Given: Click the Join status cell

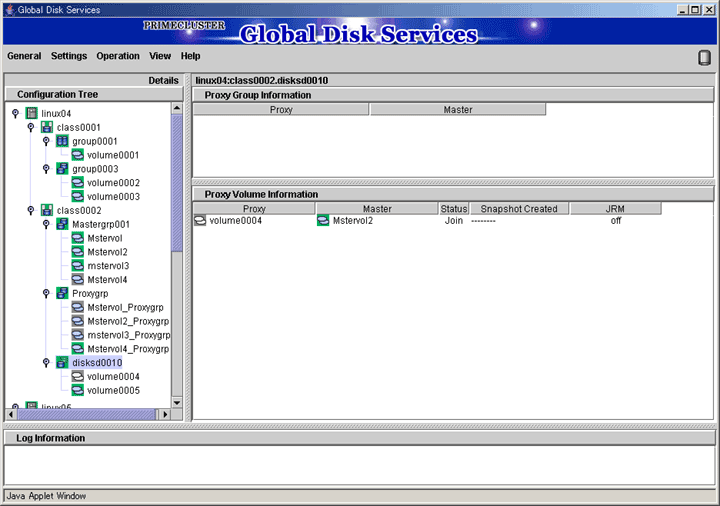Looking at the screenshot, I should [x=454, y=220].
